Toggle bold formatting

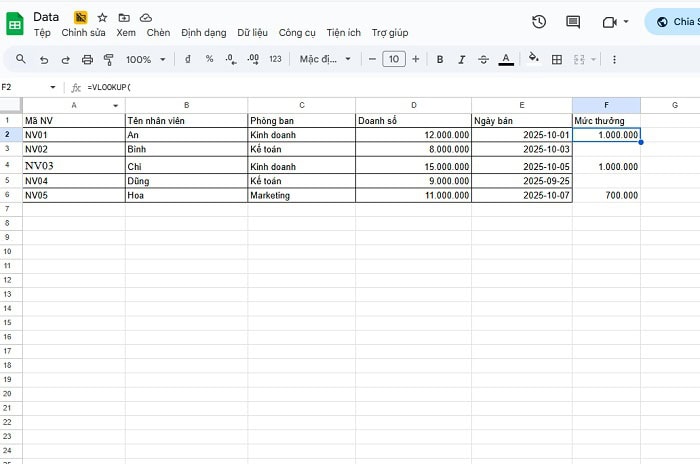(440, 60)
